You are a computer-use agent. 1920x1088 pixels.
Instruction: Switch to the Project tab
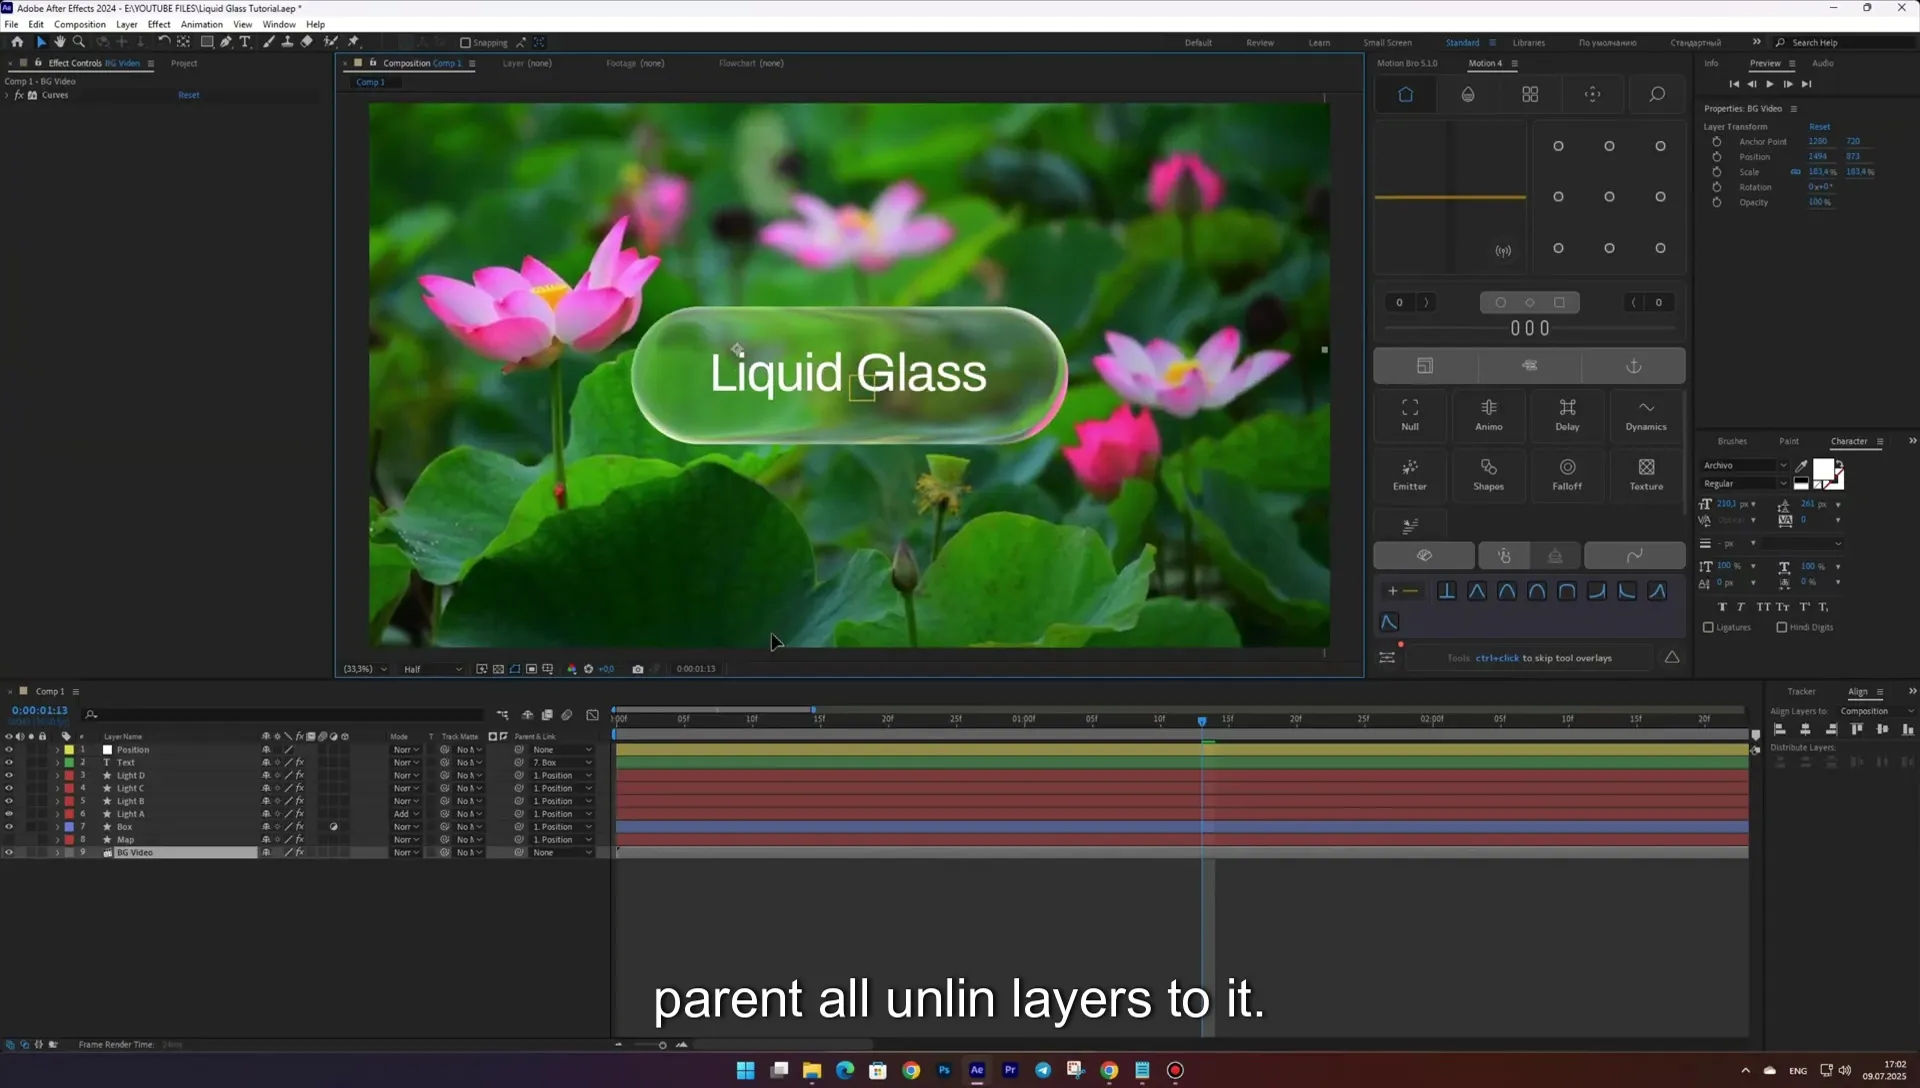(184, 63)
